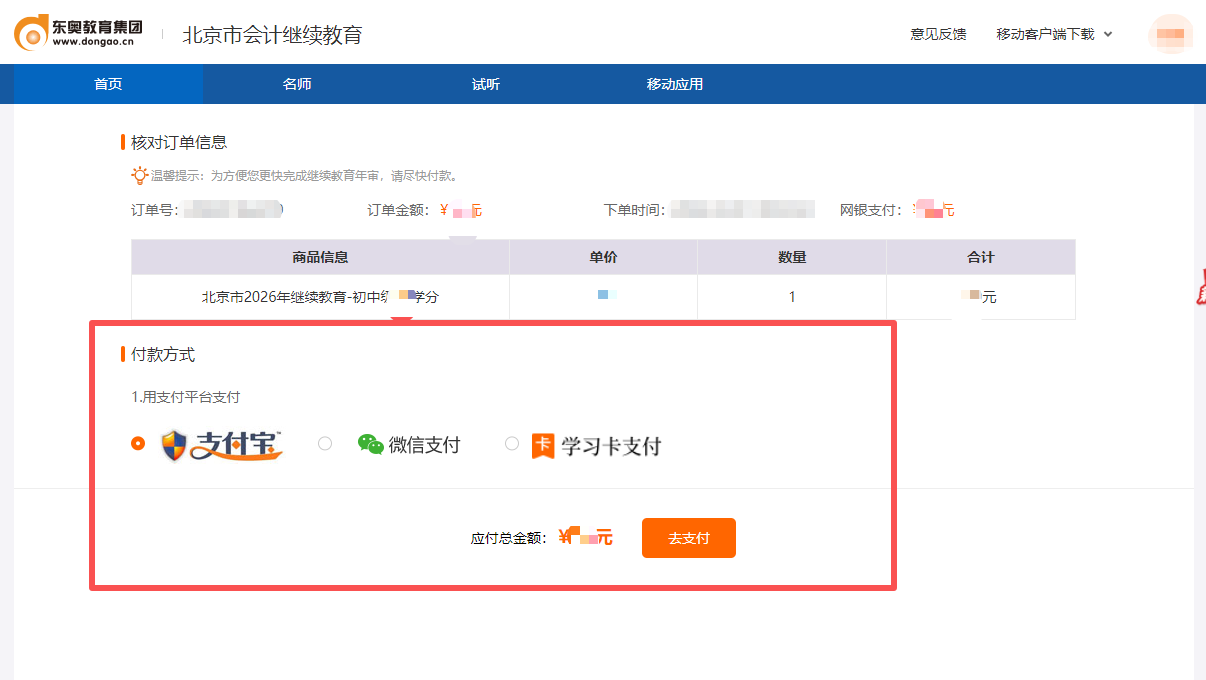Select the Alipay radio button
Viewport: 1206px width, 680px height.
[138, 443]
